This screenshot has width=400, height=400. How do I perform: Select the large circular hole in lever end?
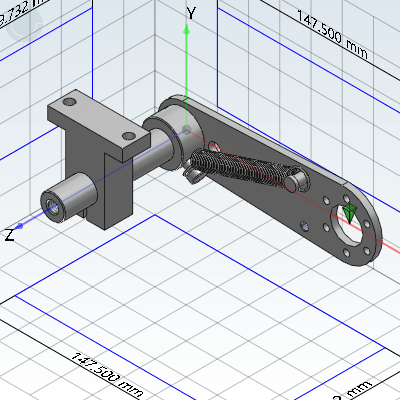[x=347, y=225]
